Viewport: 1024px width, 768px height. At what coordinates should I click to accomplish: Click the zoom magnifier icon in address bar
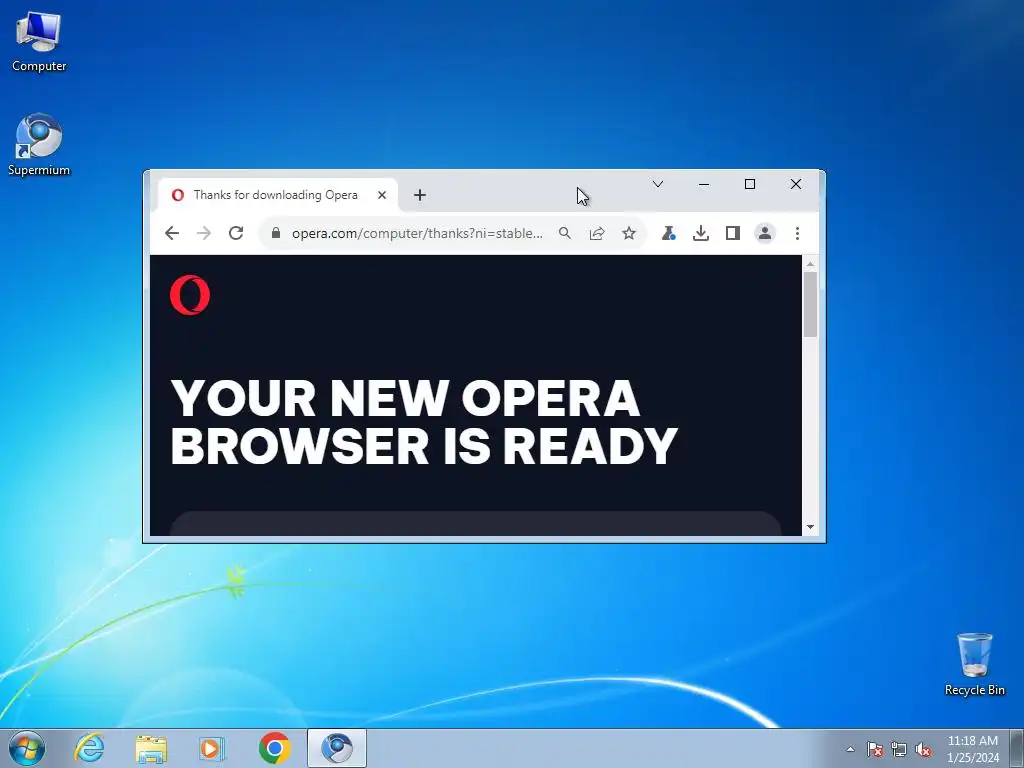(x=565, y=233)
